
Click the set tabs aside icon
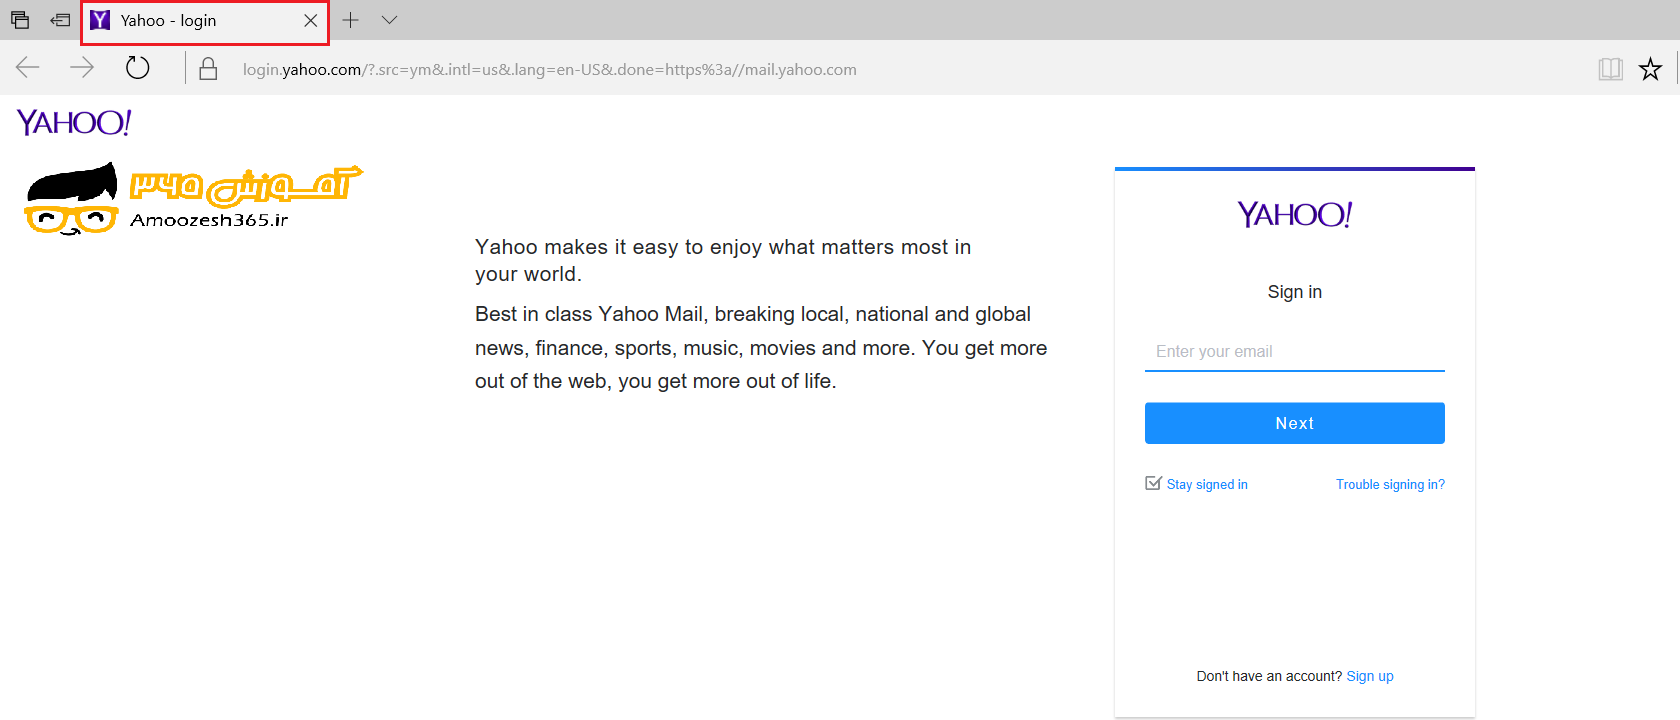pos(61,20)
